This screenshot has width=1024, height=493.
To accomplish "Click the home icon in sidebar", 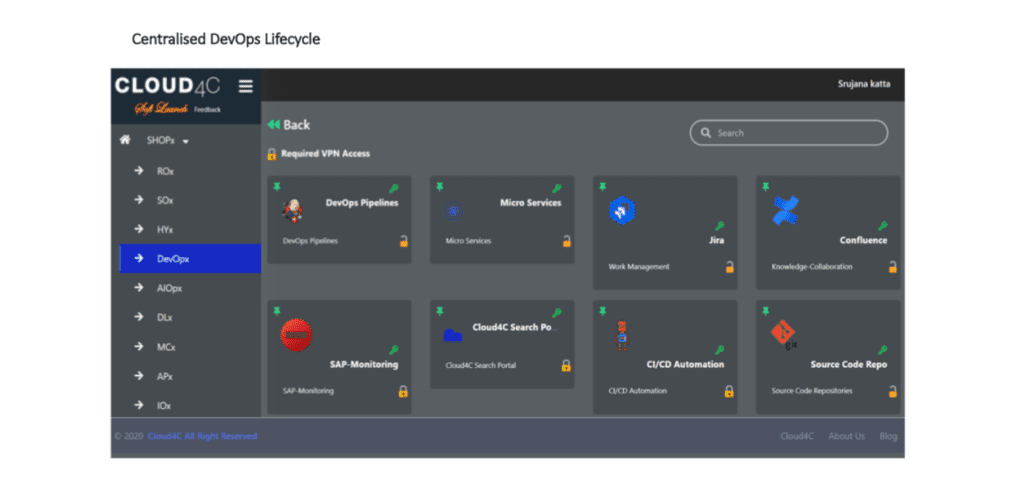I will pyautogui.click(x=126, y=141).
